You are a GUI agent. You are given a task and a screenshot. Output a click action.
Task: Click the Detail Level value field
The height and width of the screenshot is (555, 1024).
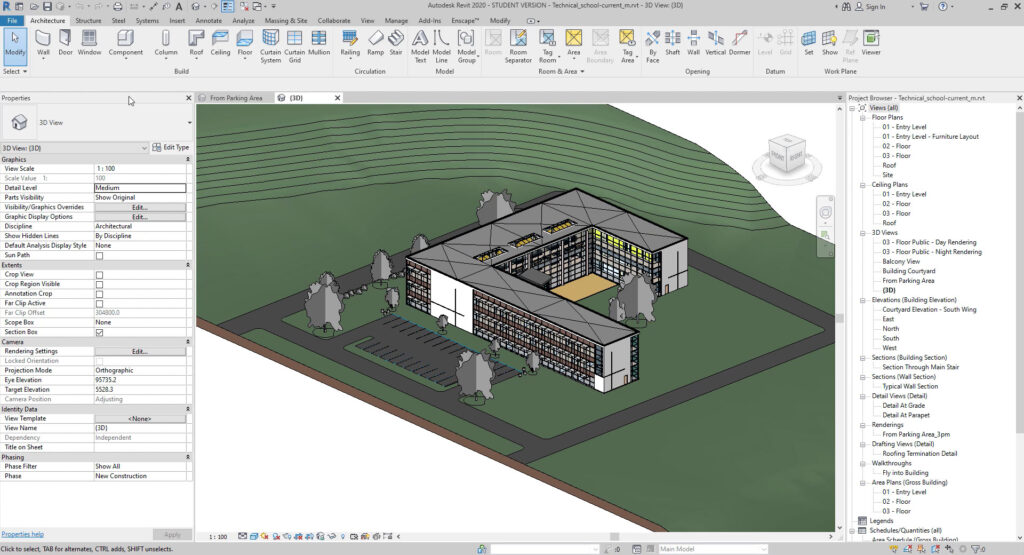click(x=140, y=188)
